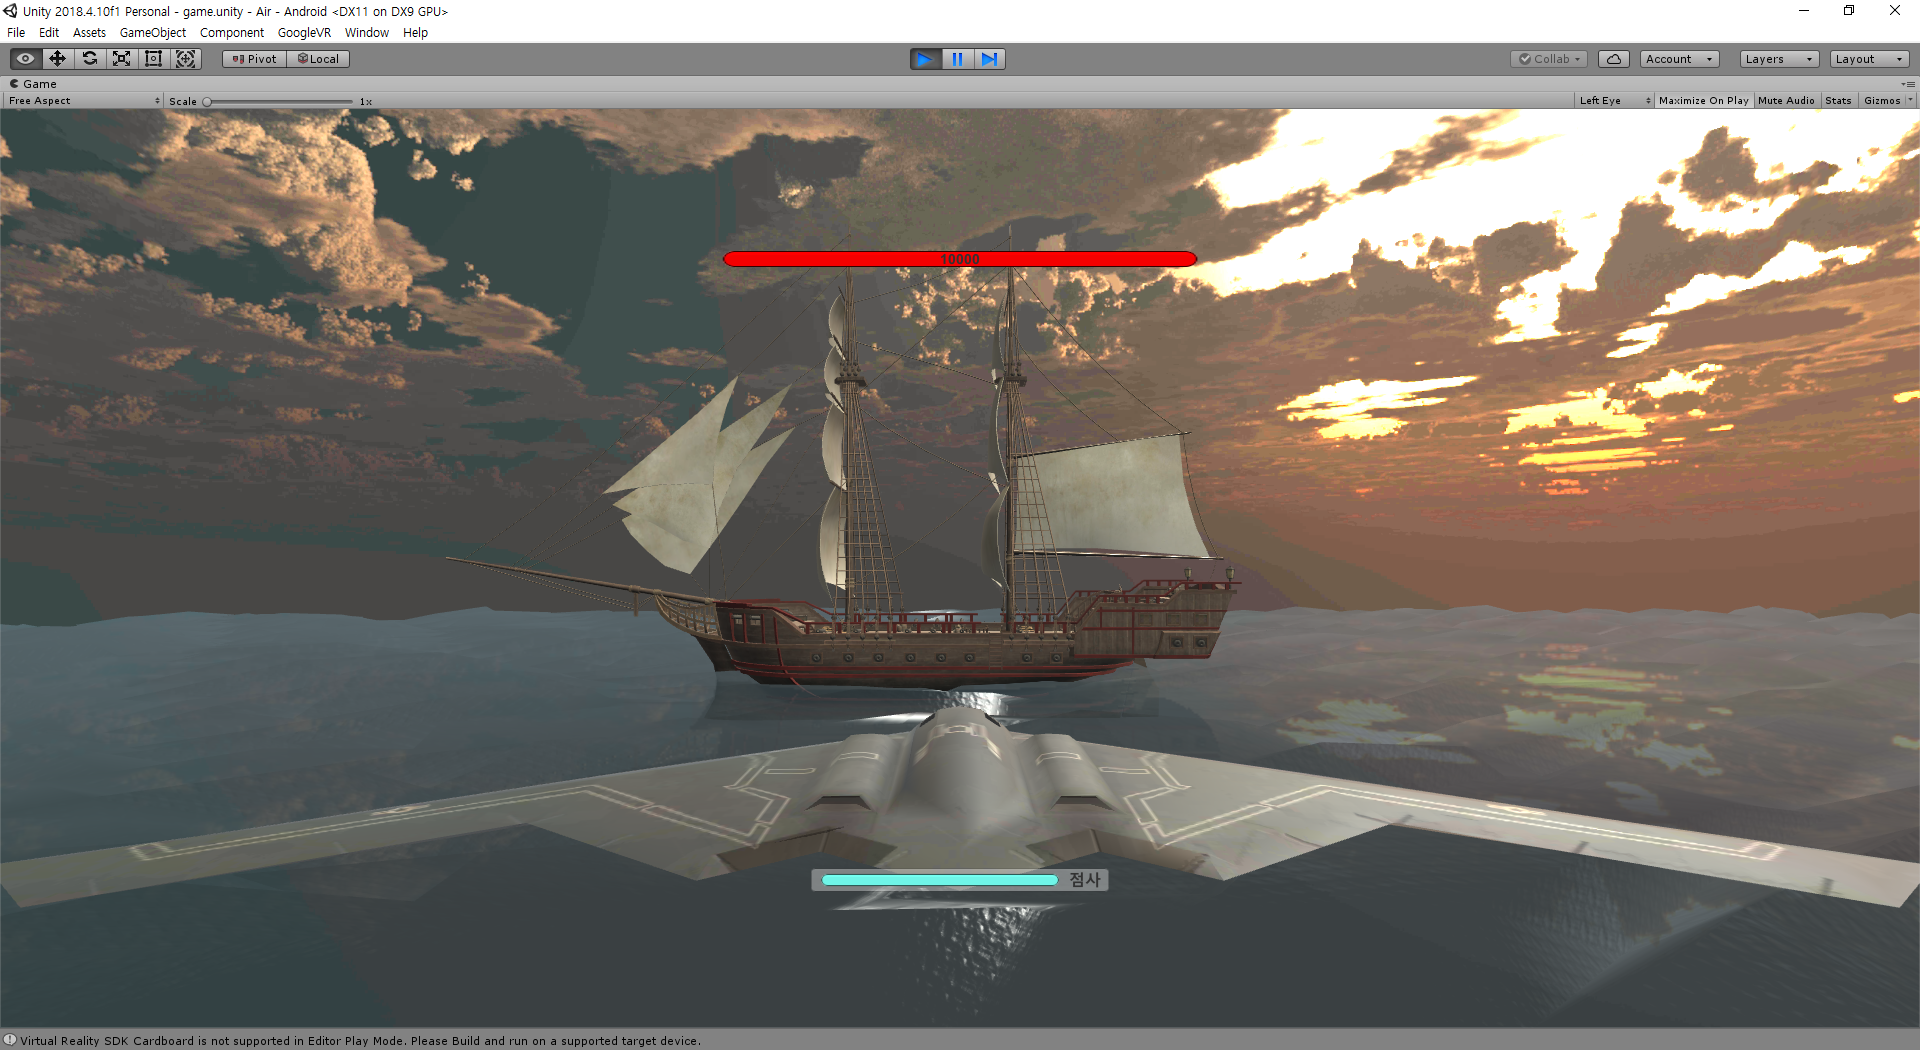Image resolution: width=1920 pixels, height=1050 pixels.
Task: Pause the game with the Pause button
Action: (957, 58)
